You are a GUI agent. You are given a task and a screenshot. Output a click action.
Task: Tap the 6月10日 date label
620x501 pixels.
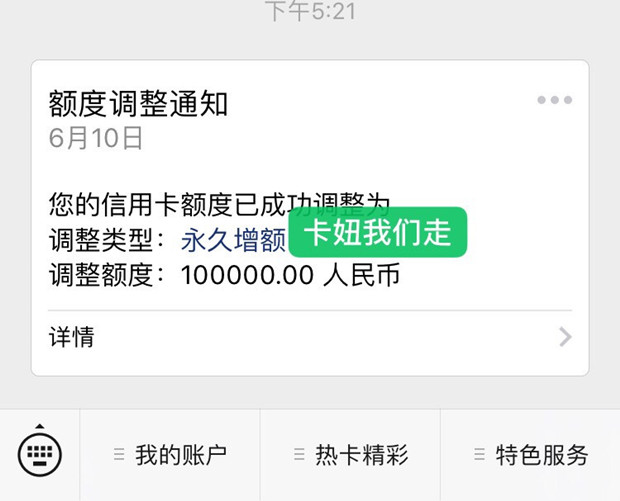point(95,138)
